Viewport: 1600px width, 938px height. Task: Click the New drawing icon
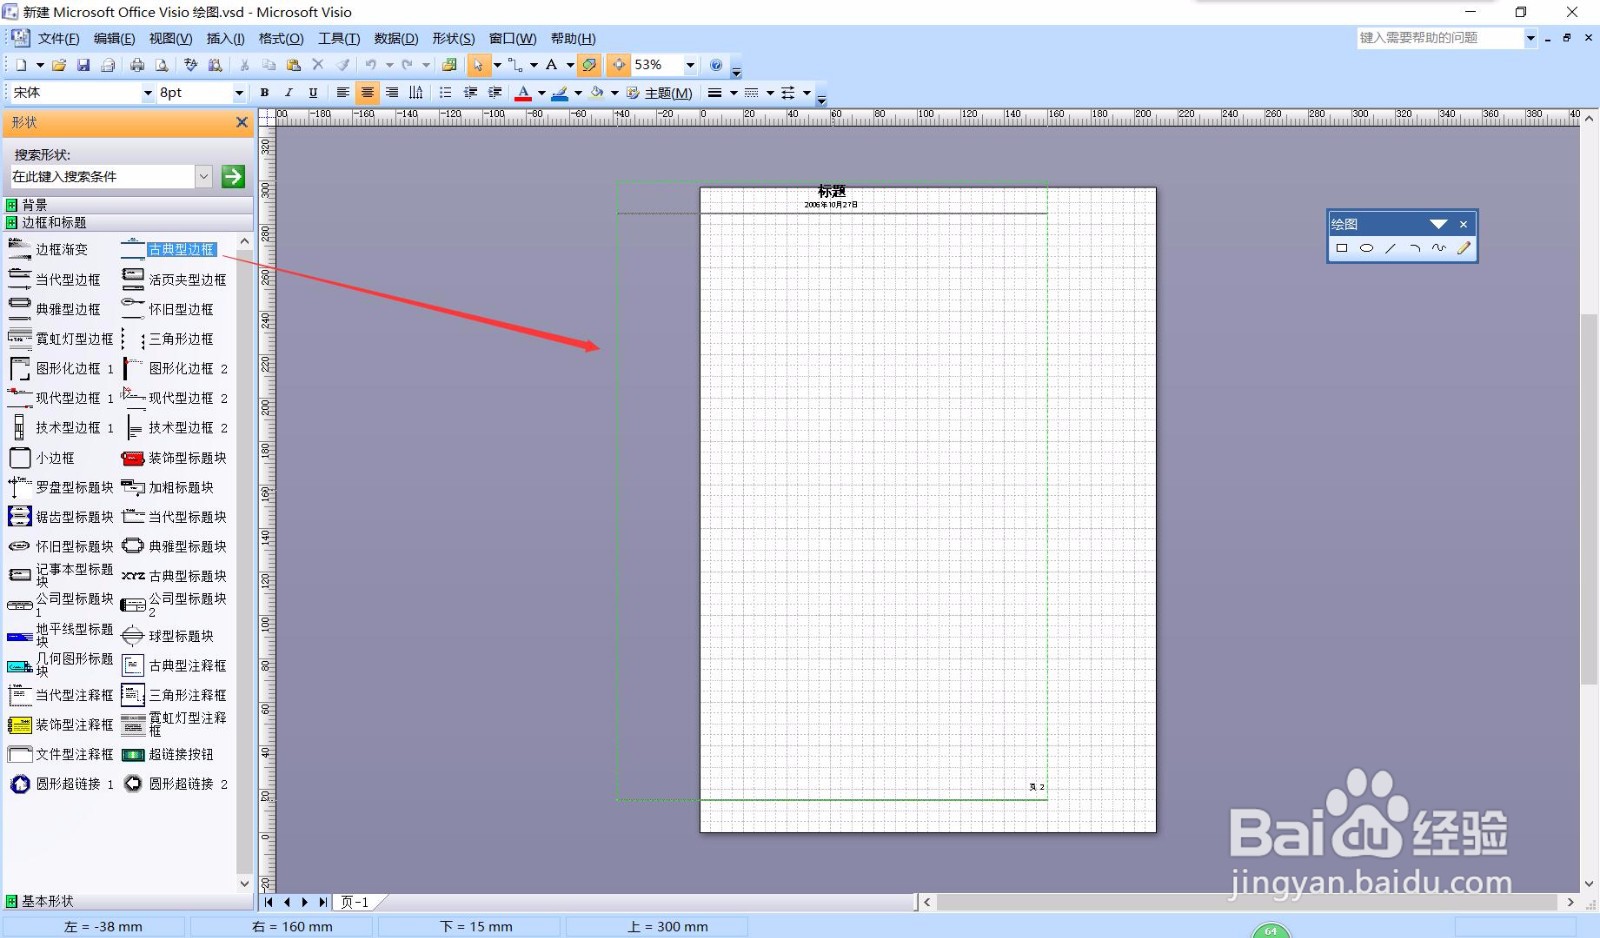click(21, 65)
